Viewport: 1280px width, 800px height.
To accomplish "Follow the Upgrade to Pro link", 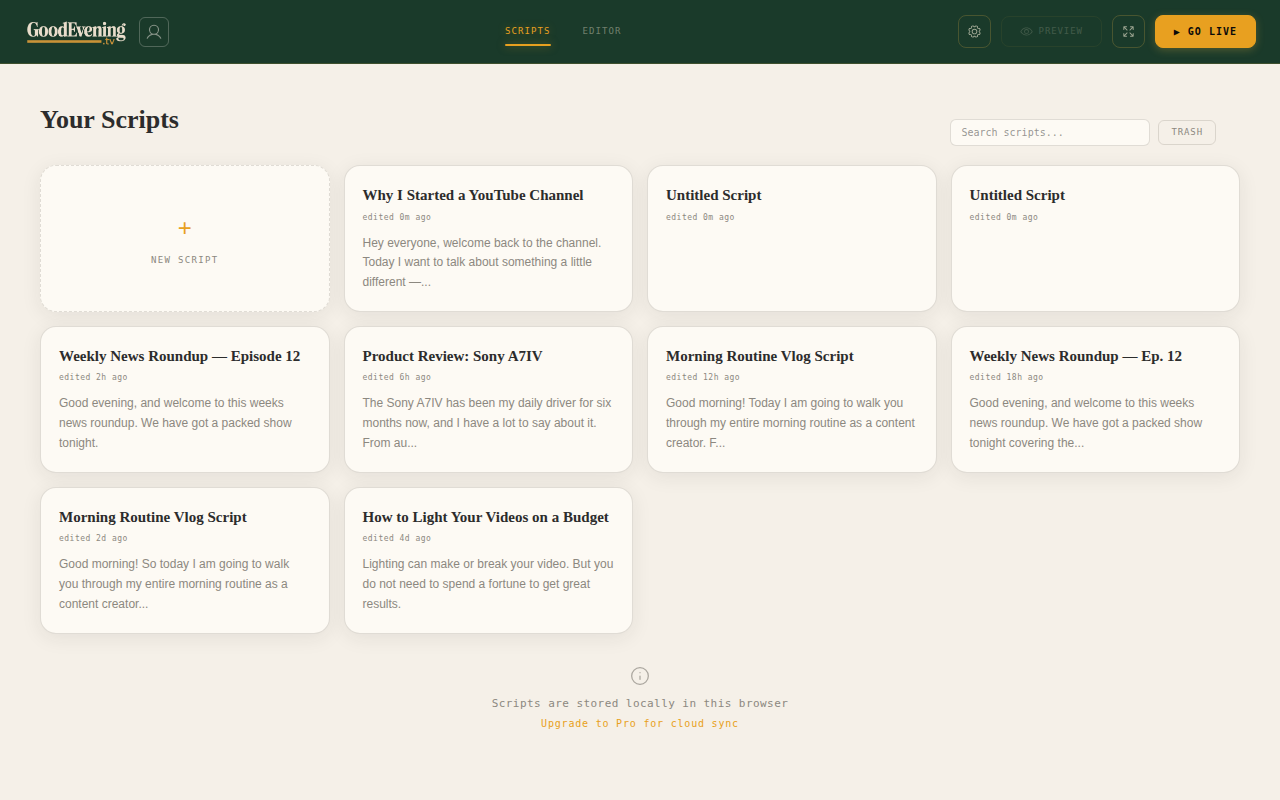I will coord(639,723).
